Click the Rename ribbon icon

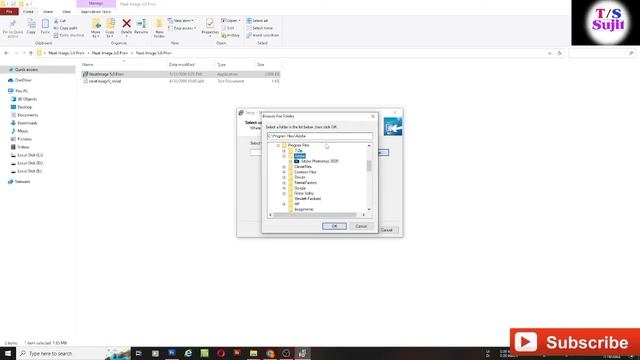pyautogui.click(x=141, y=26)
